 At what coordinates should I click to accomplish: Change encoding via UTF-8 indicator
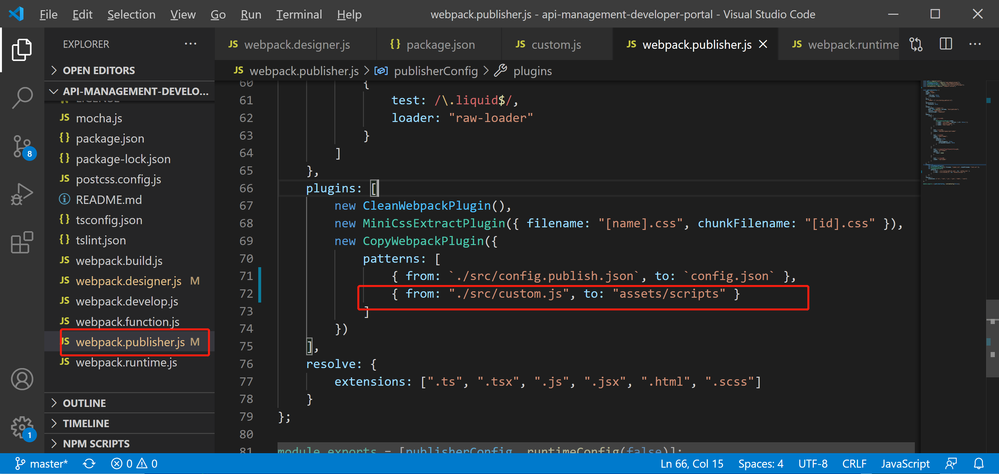812,464
